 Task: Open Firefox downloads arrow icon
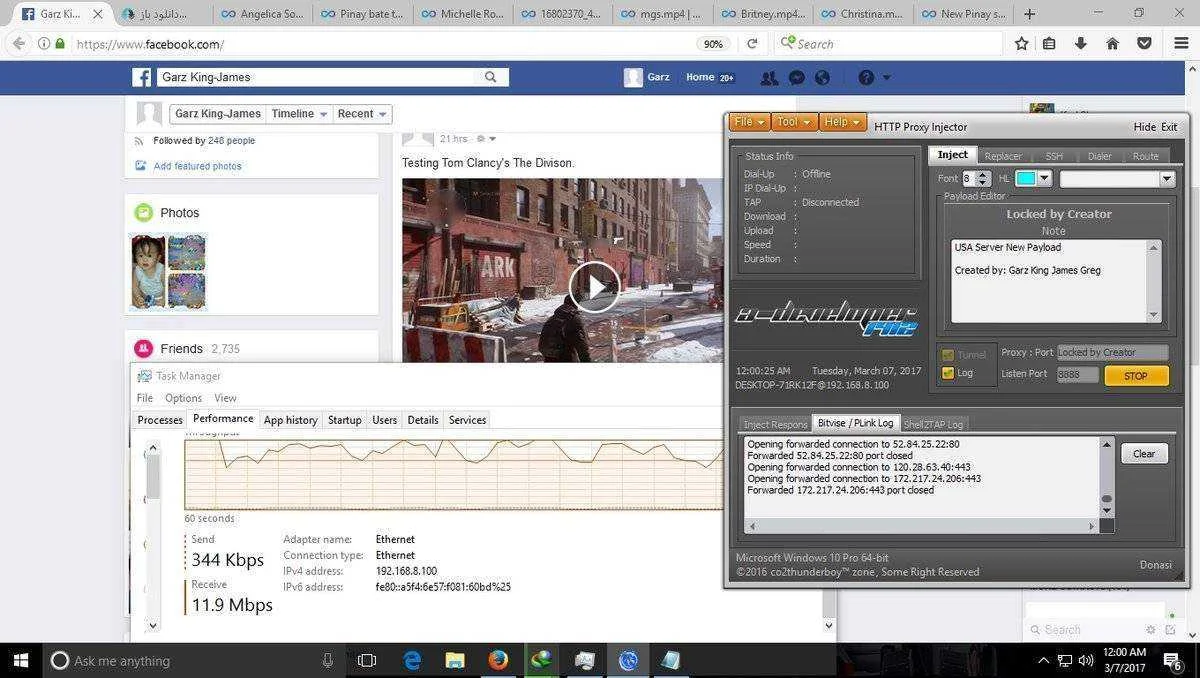(1081, 44)
